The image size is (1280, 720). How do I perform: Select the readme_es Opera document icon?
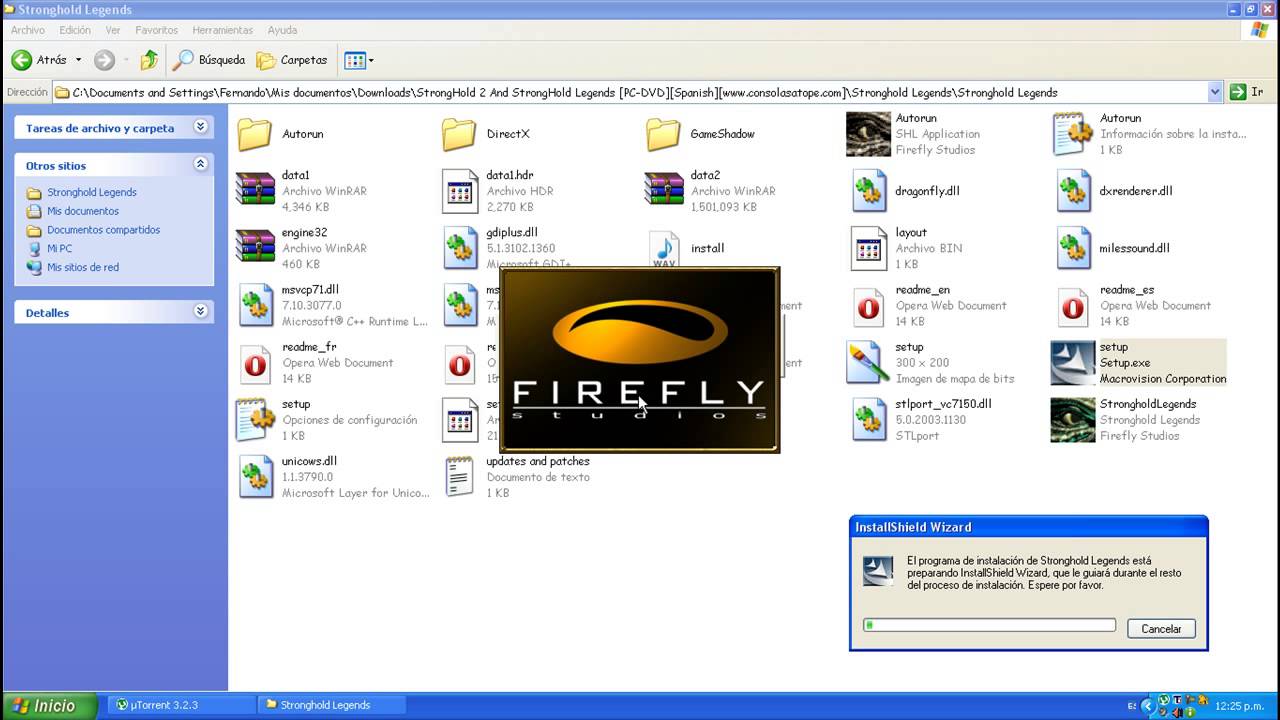1073,306
